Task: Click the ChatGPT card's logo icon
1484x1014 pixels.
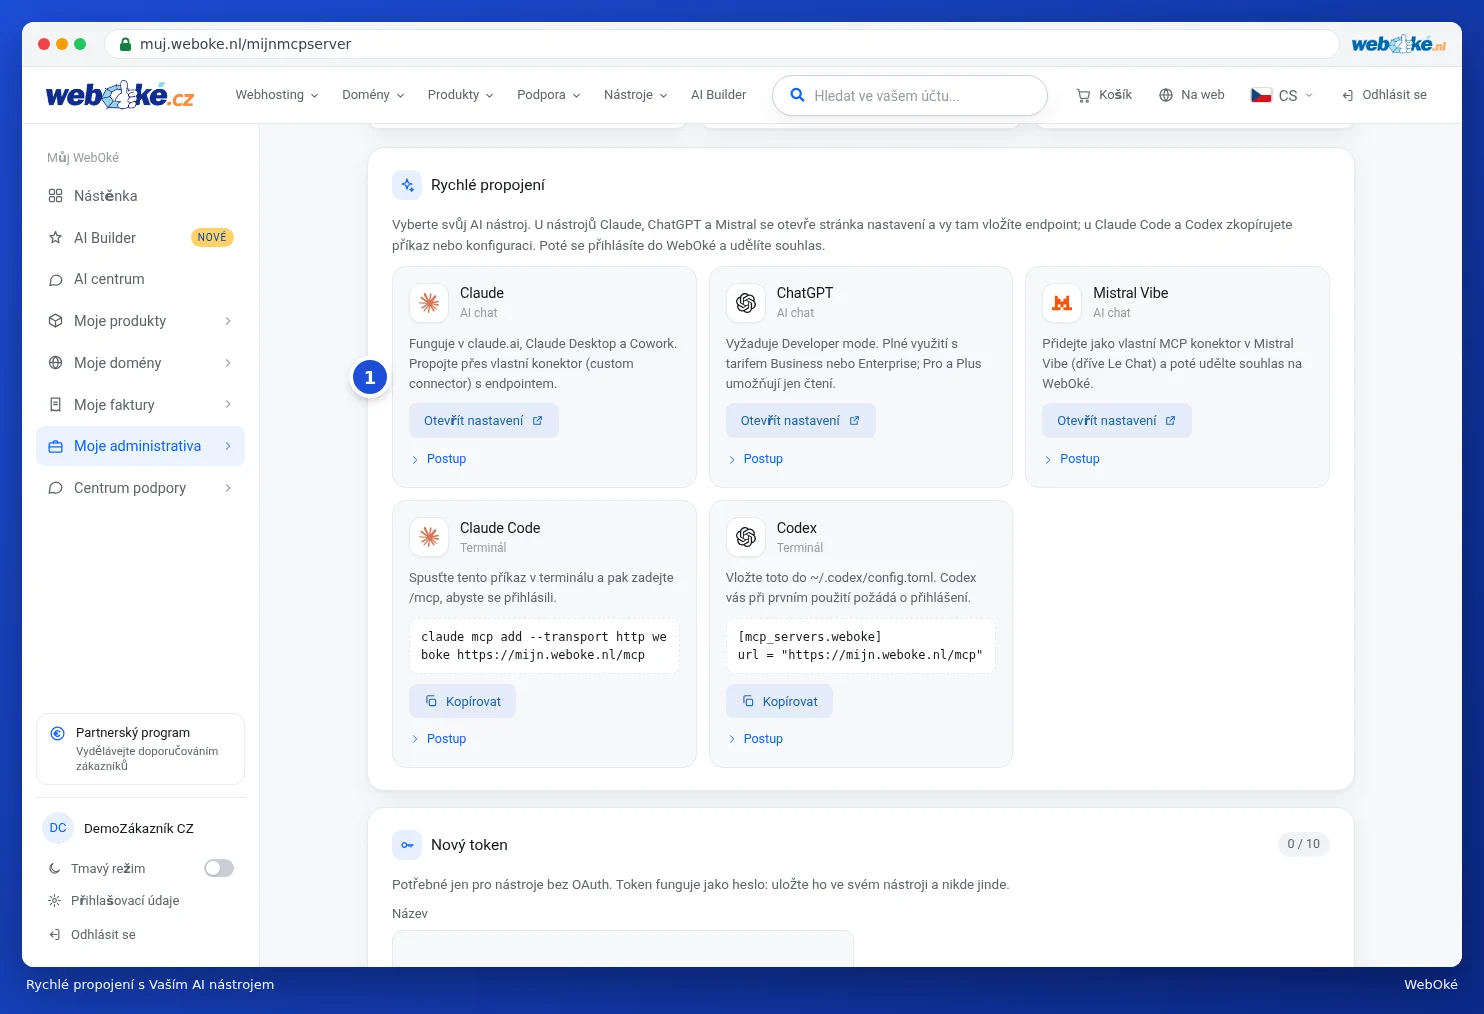Action: pos(746,303)
